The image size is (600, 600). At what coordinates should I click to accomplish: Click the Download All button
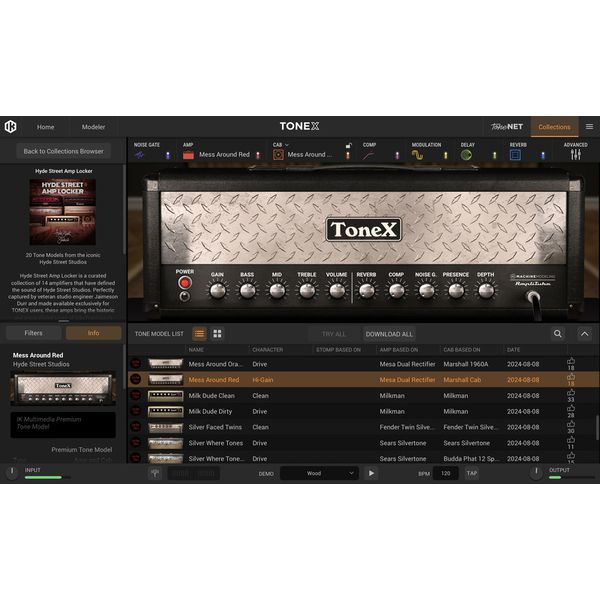click(x=389, y=334)
